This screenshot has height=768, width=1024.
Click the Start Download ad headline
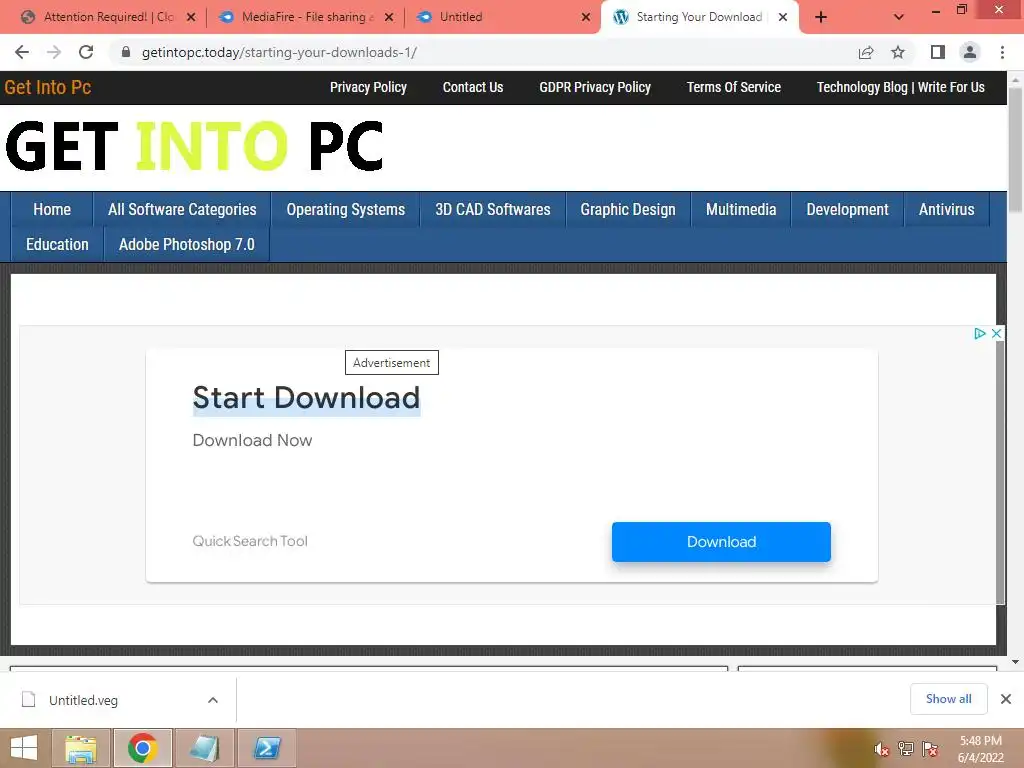pos(306,398)
